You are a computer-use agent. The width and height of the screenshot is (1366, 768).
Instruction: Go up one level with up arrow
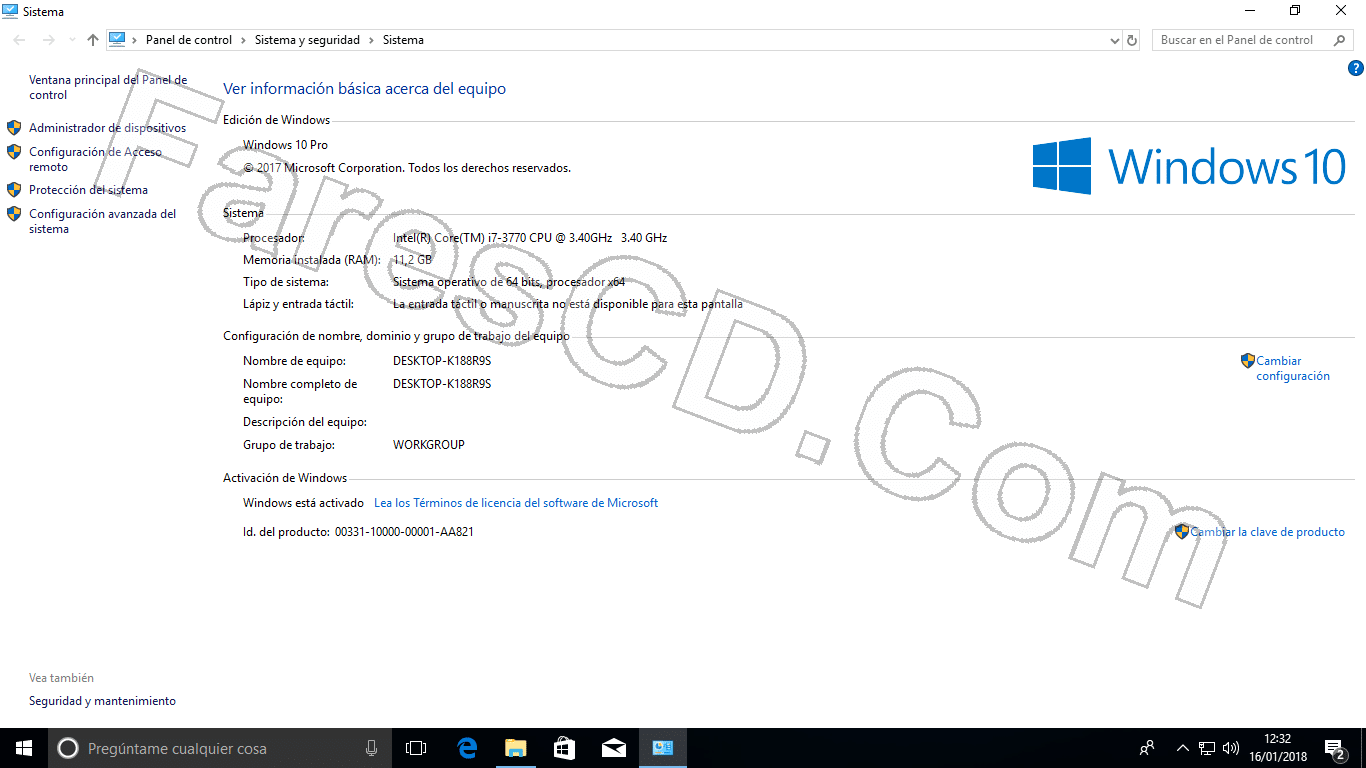coord(93,40)
